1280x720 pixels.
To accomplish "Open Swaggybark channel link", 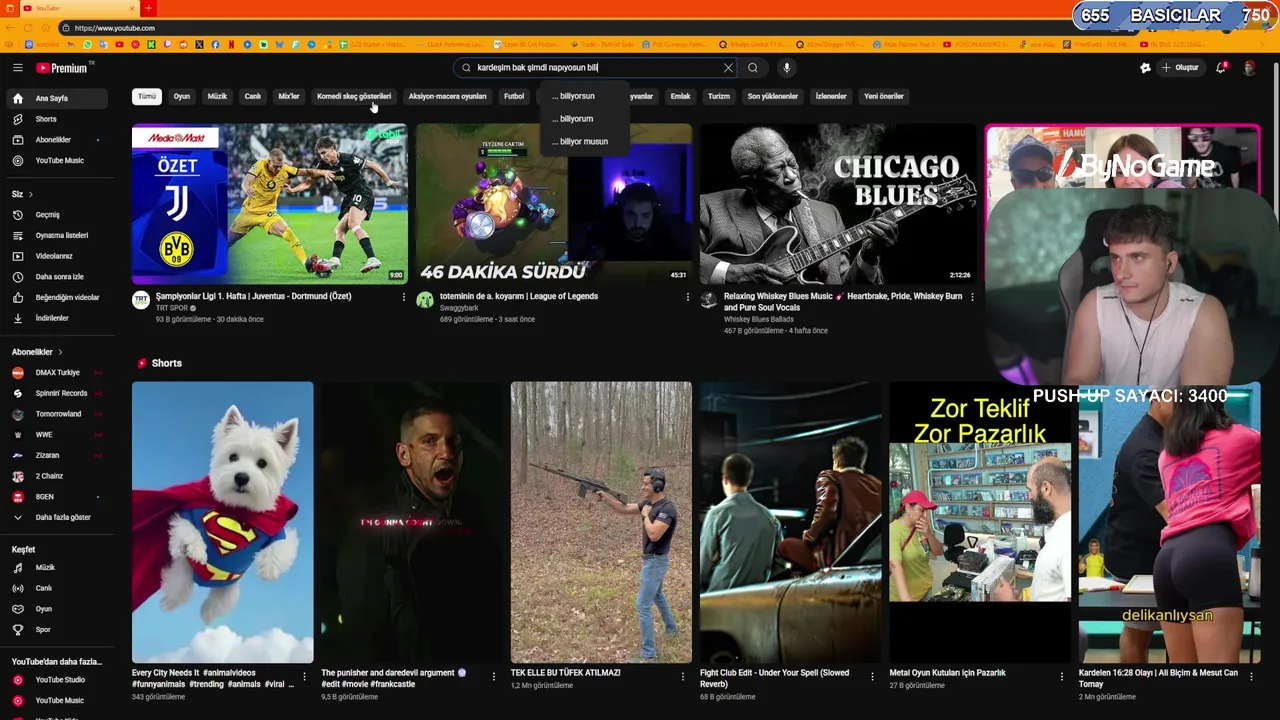I will [459, 308].
